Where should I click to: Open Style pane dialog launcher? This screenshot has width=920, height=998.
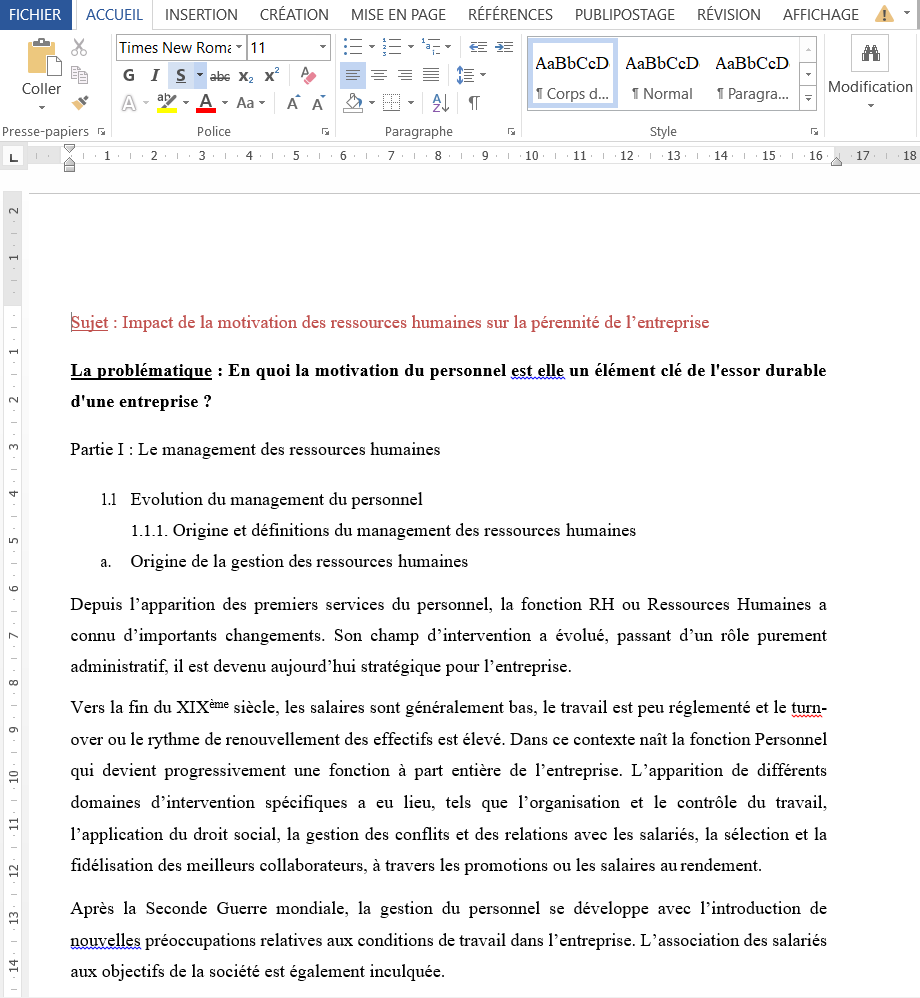coord(814,132)
